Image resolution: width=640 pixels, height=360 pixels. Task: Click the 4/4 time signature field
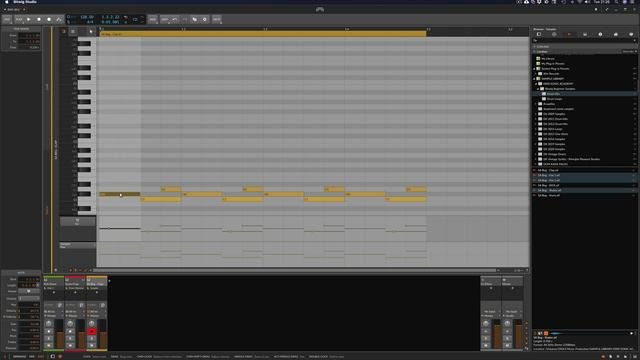[90, 22]
